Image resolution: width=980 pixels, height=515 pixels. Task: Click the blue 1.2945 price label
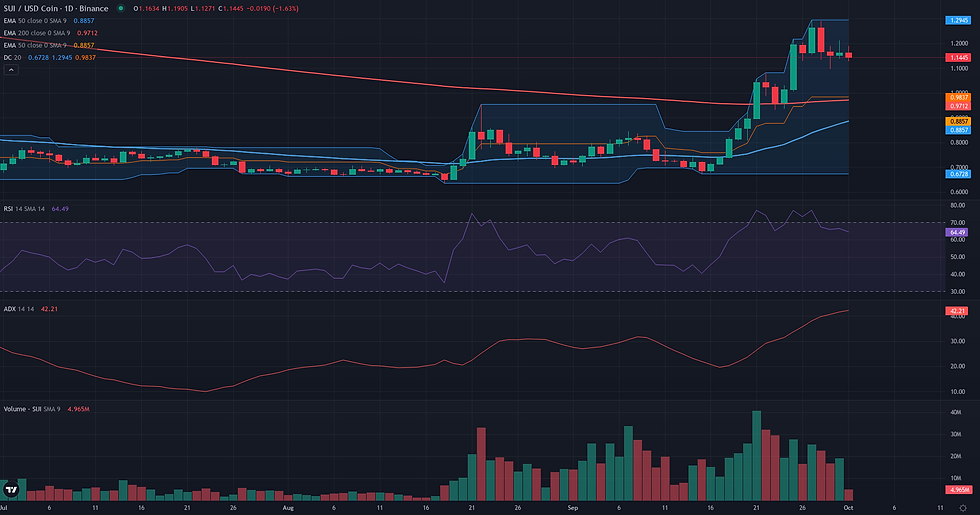(x=958, y=21)
